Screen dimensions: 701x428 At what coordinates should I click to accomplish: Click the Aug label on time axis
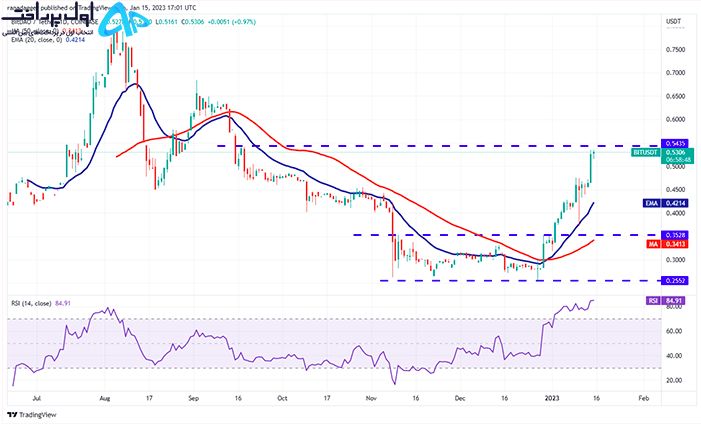coord(105,398)
